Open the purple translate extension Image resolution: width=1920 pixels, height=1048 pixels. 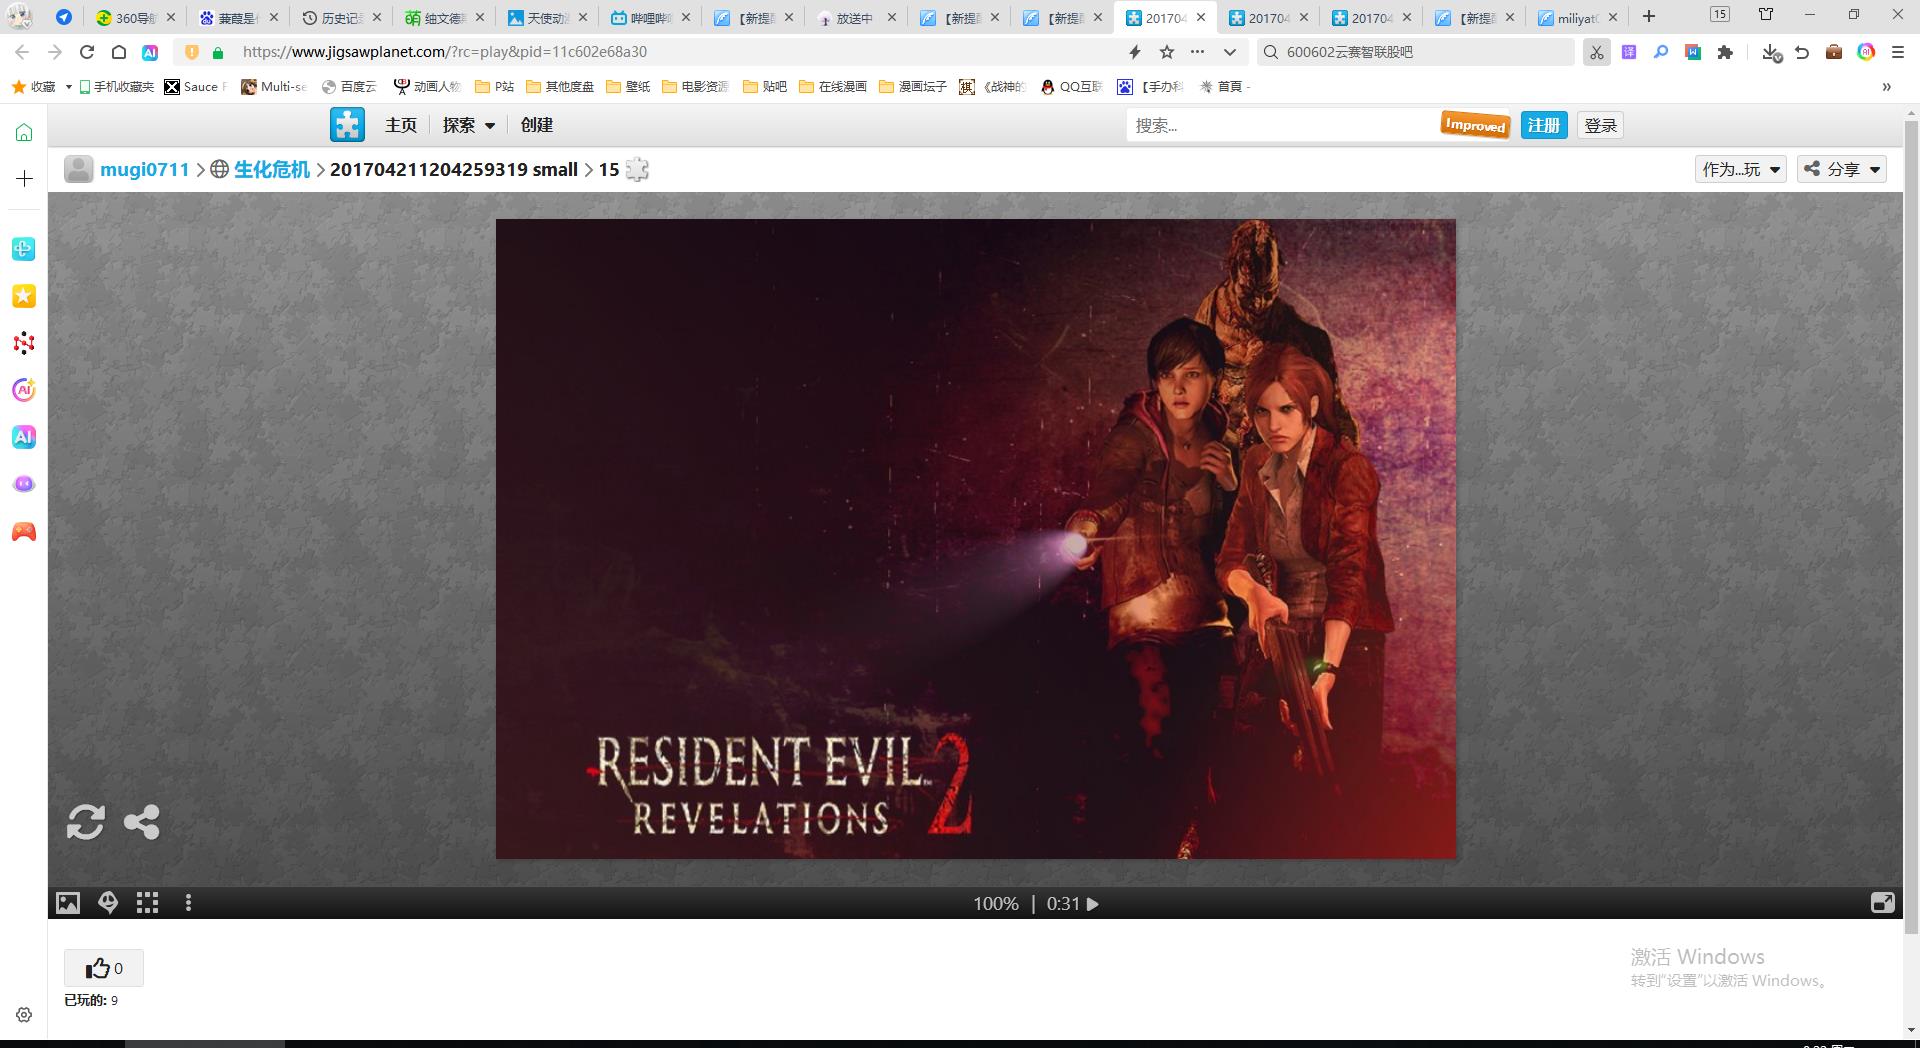[1629, 52]
